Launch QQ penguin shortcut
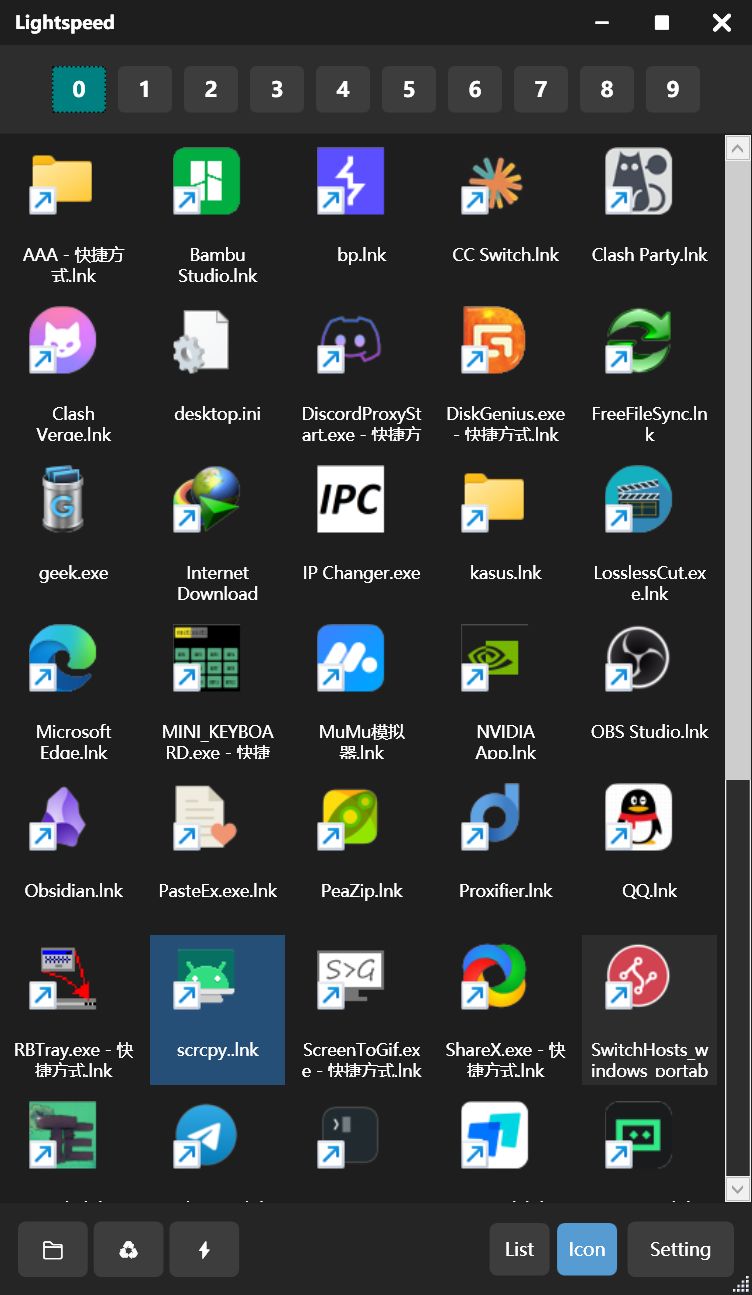Image resolution: width=752 pixels, height=1295 pixels. [638, 818]
